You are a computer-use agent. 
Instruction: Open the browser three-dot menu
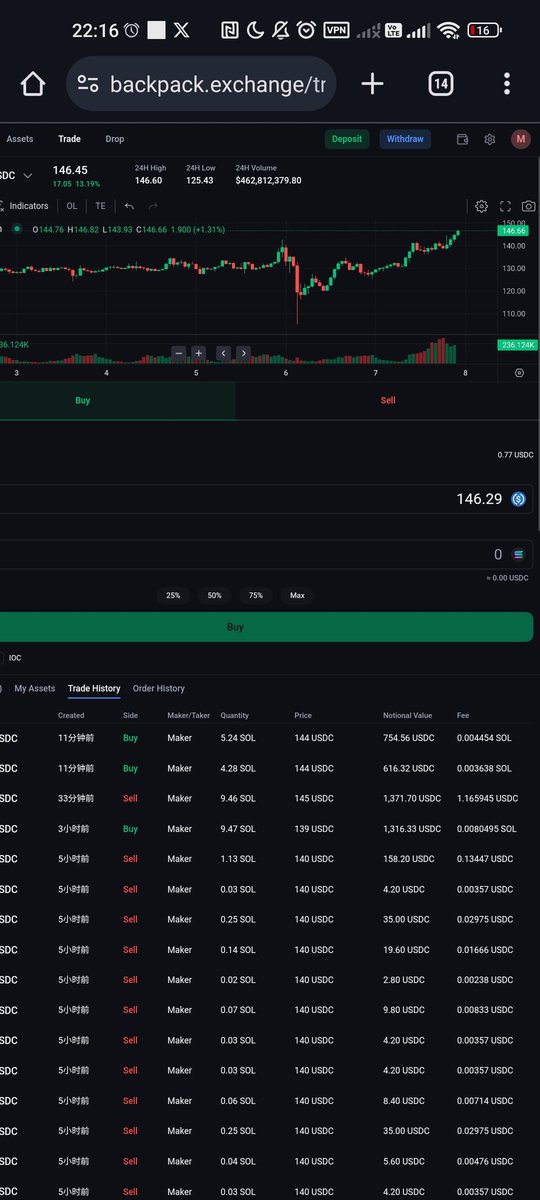[508, 84]
